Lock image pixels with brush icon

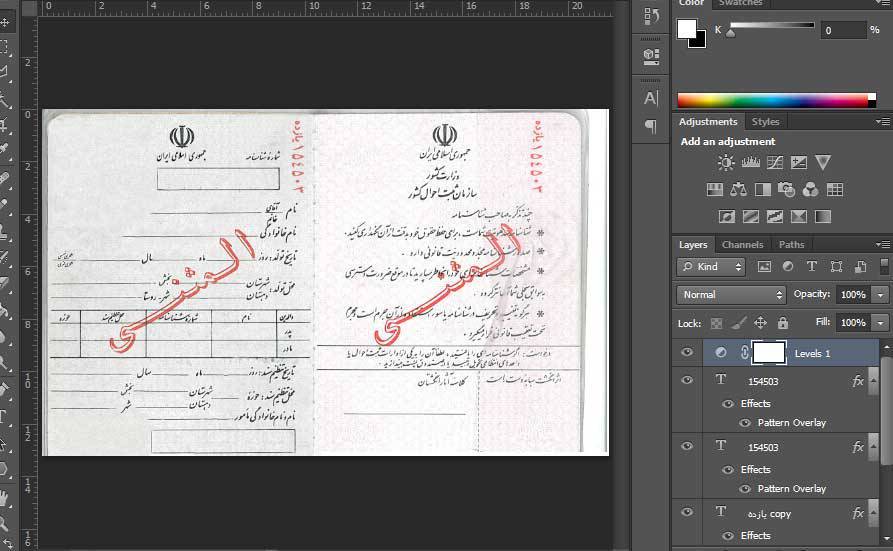click(738, 323)
